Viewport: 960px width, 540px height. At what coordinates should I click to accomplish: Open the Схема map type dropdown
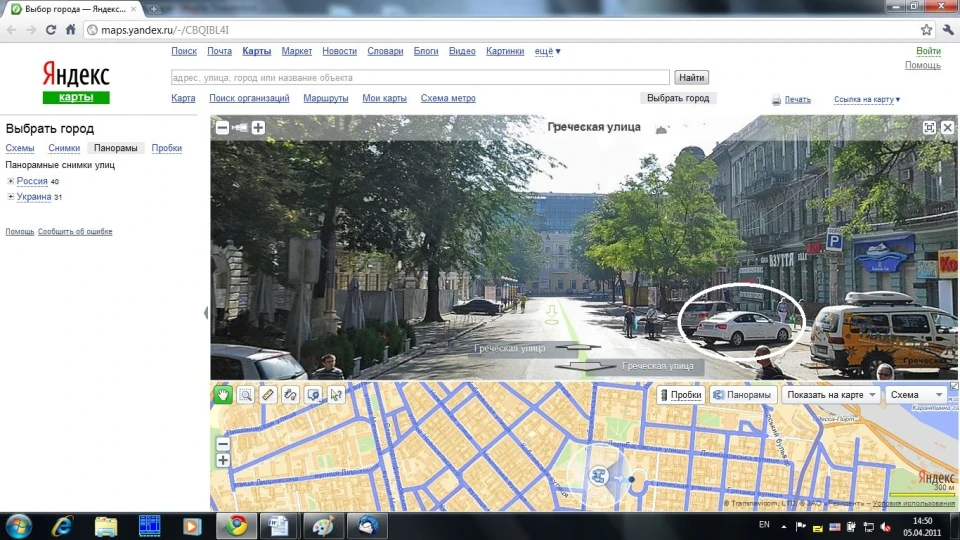point(916,395)
